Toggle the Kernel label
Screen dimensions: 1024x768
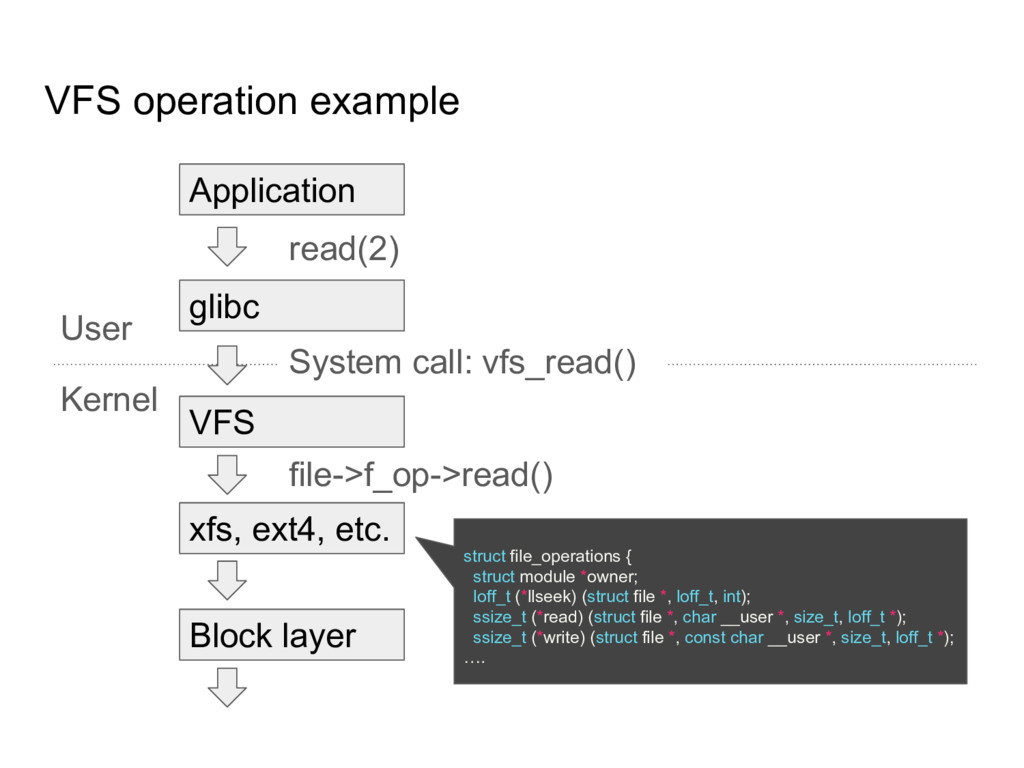(109, 399)
